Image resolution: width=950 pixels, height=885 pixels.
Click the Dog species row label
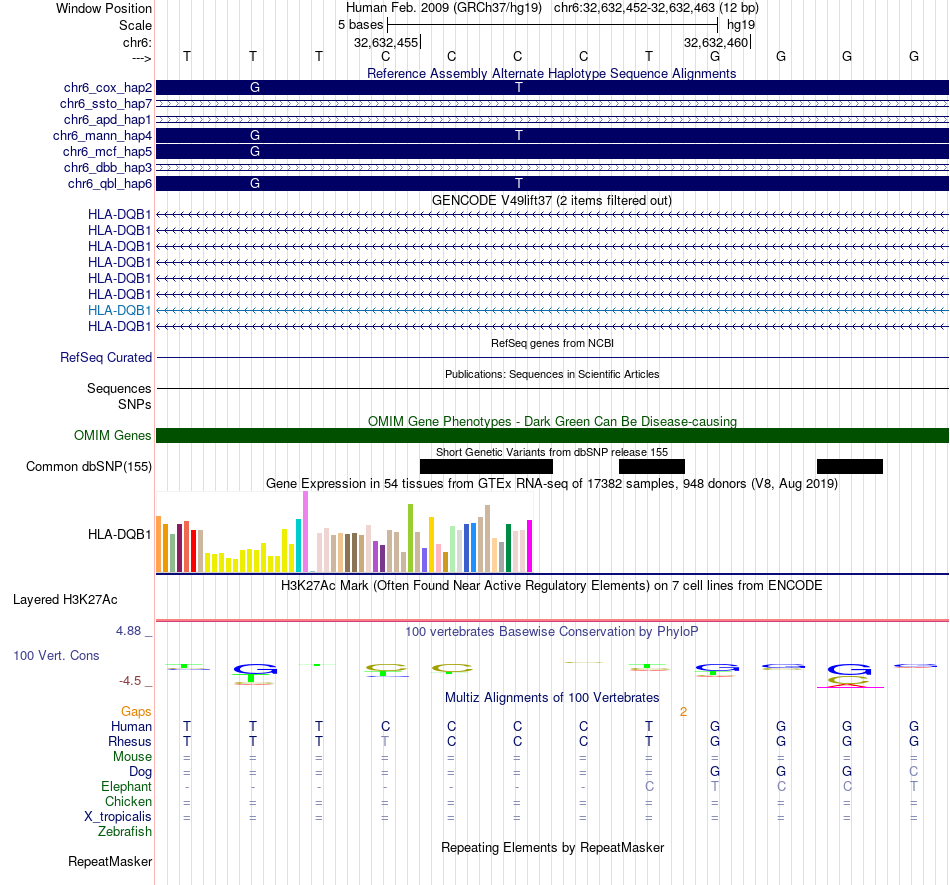(x=141, y=772)
